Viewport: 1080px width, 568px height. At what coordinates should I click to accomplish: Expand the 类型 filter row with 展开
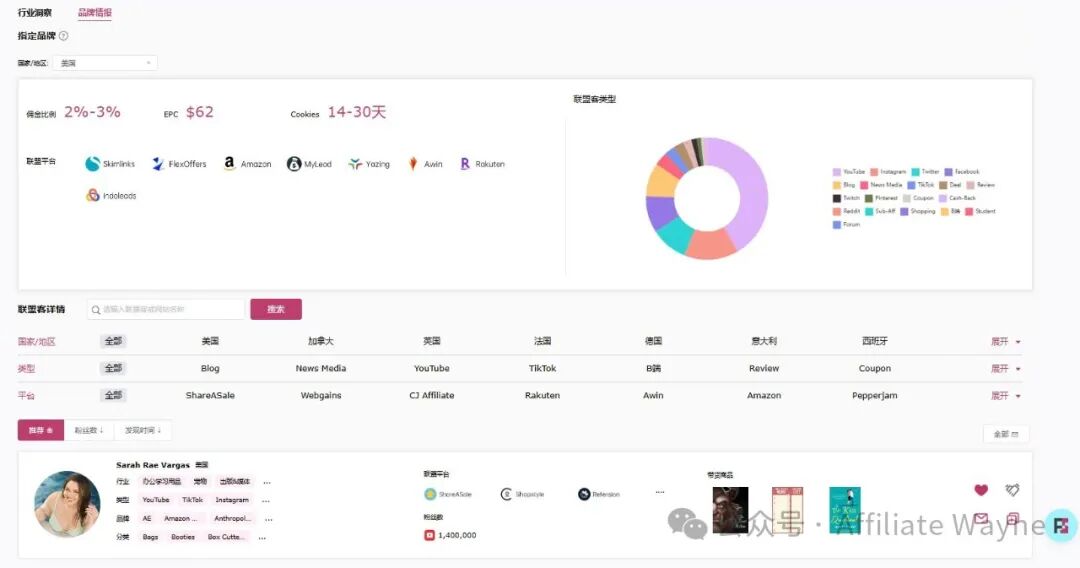tap(1006, 369)
